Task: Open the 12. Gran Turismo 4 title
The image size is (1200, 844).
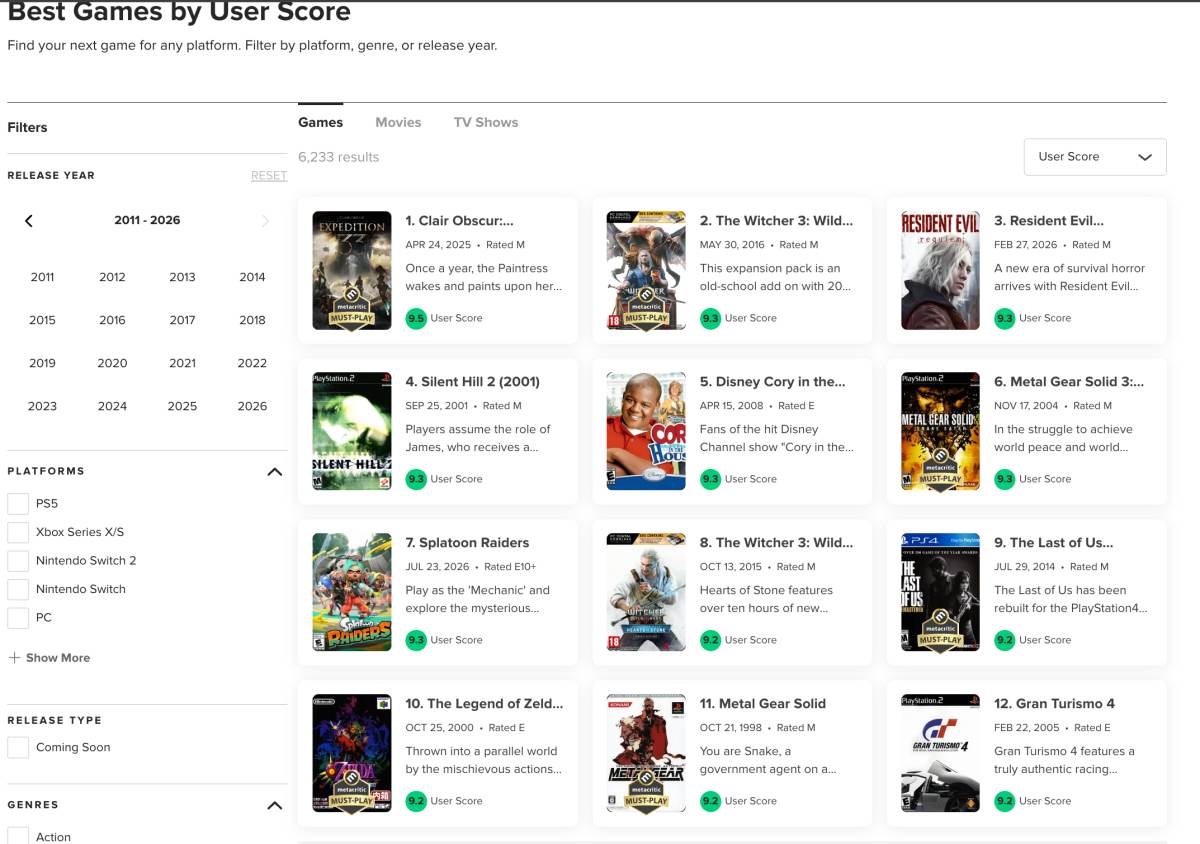Action: coord(1054,704)
